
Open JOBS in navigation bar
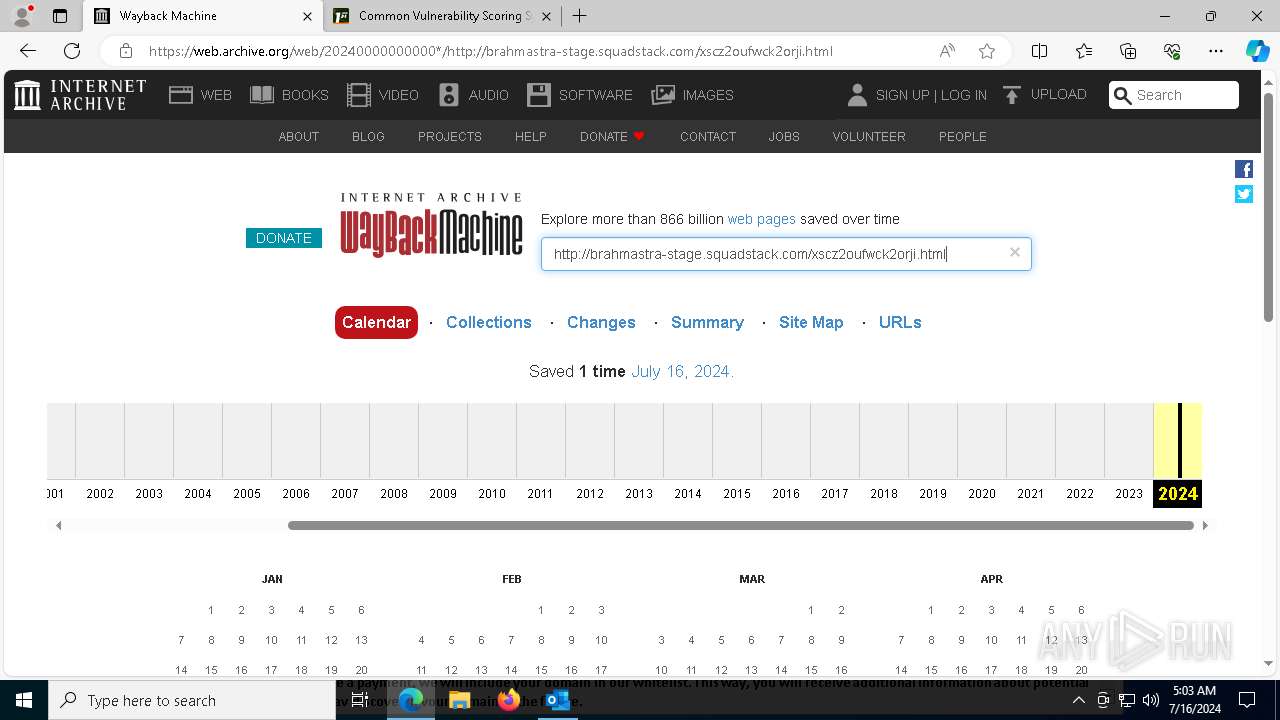[784, 136]
